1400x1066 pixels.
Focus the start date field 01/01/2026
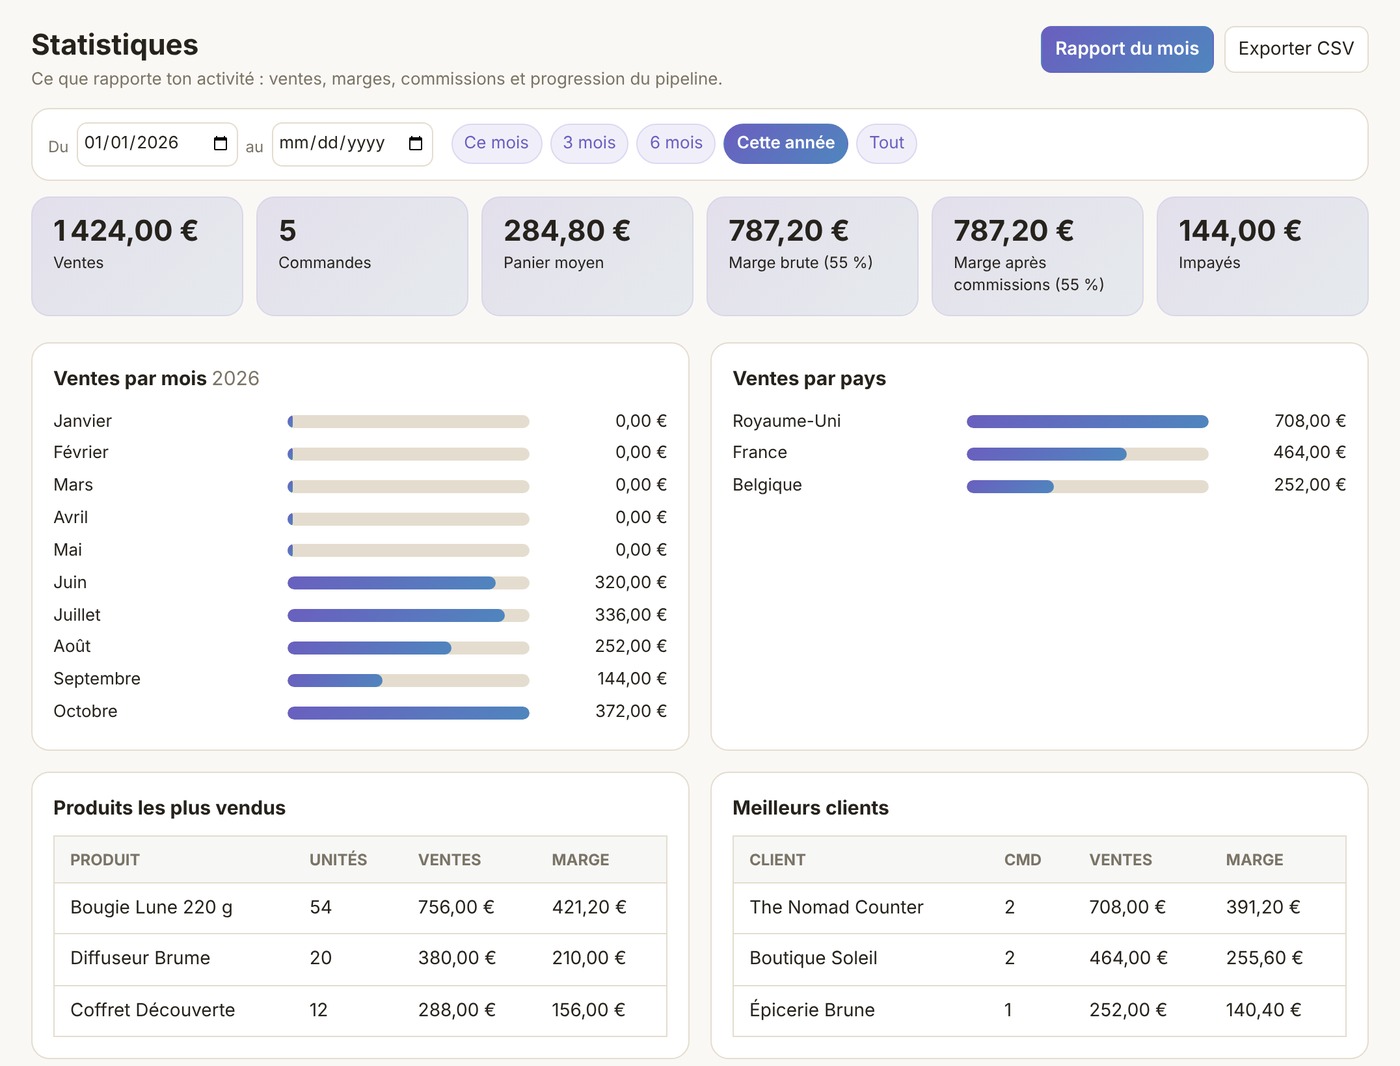tap(157, 144)
